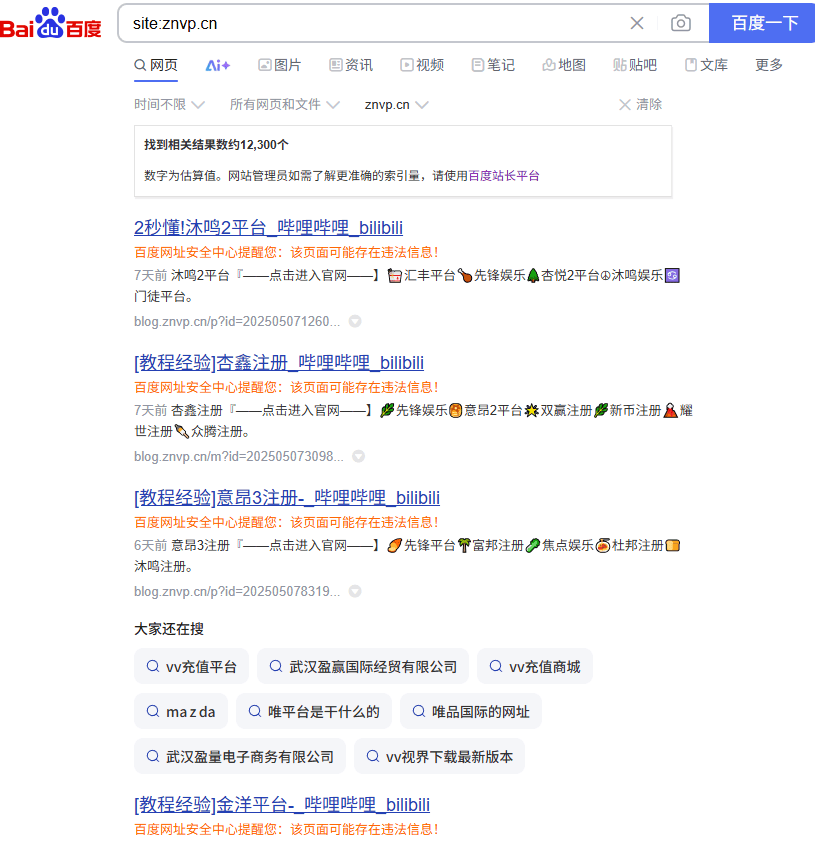Click snippet text of 杏鑫注册 result

point(413,421)
